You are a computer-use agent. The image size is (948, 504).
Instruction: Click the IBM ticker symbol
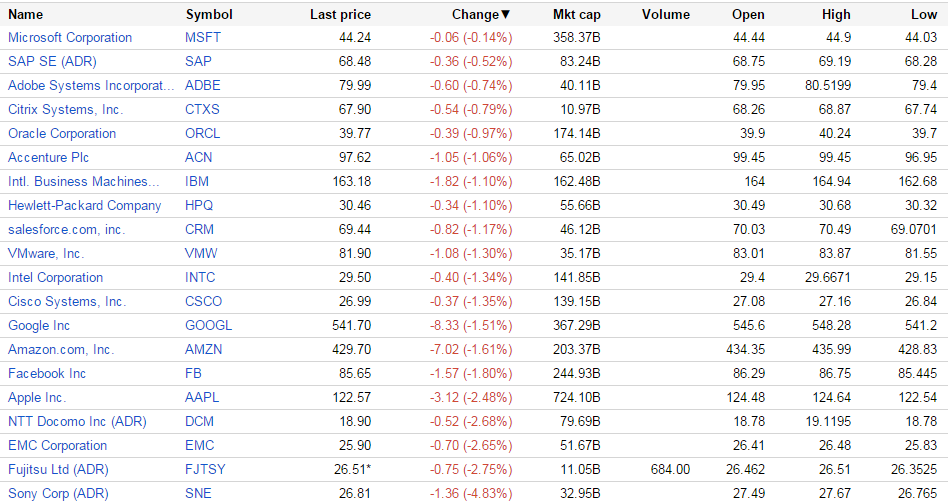coord(197,182)
